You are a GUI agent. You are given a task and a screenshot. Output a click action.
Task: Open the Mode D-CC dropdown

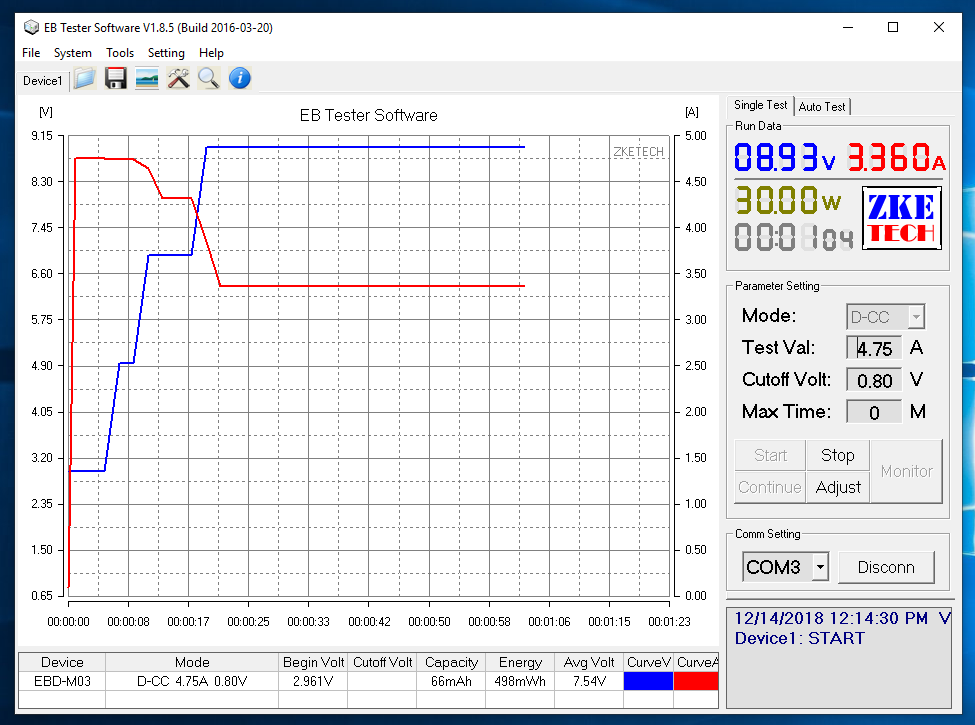(x=915, y=317)
